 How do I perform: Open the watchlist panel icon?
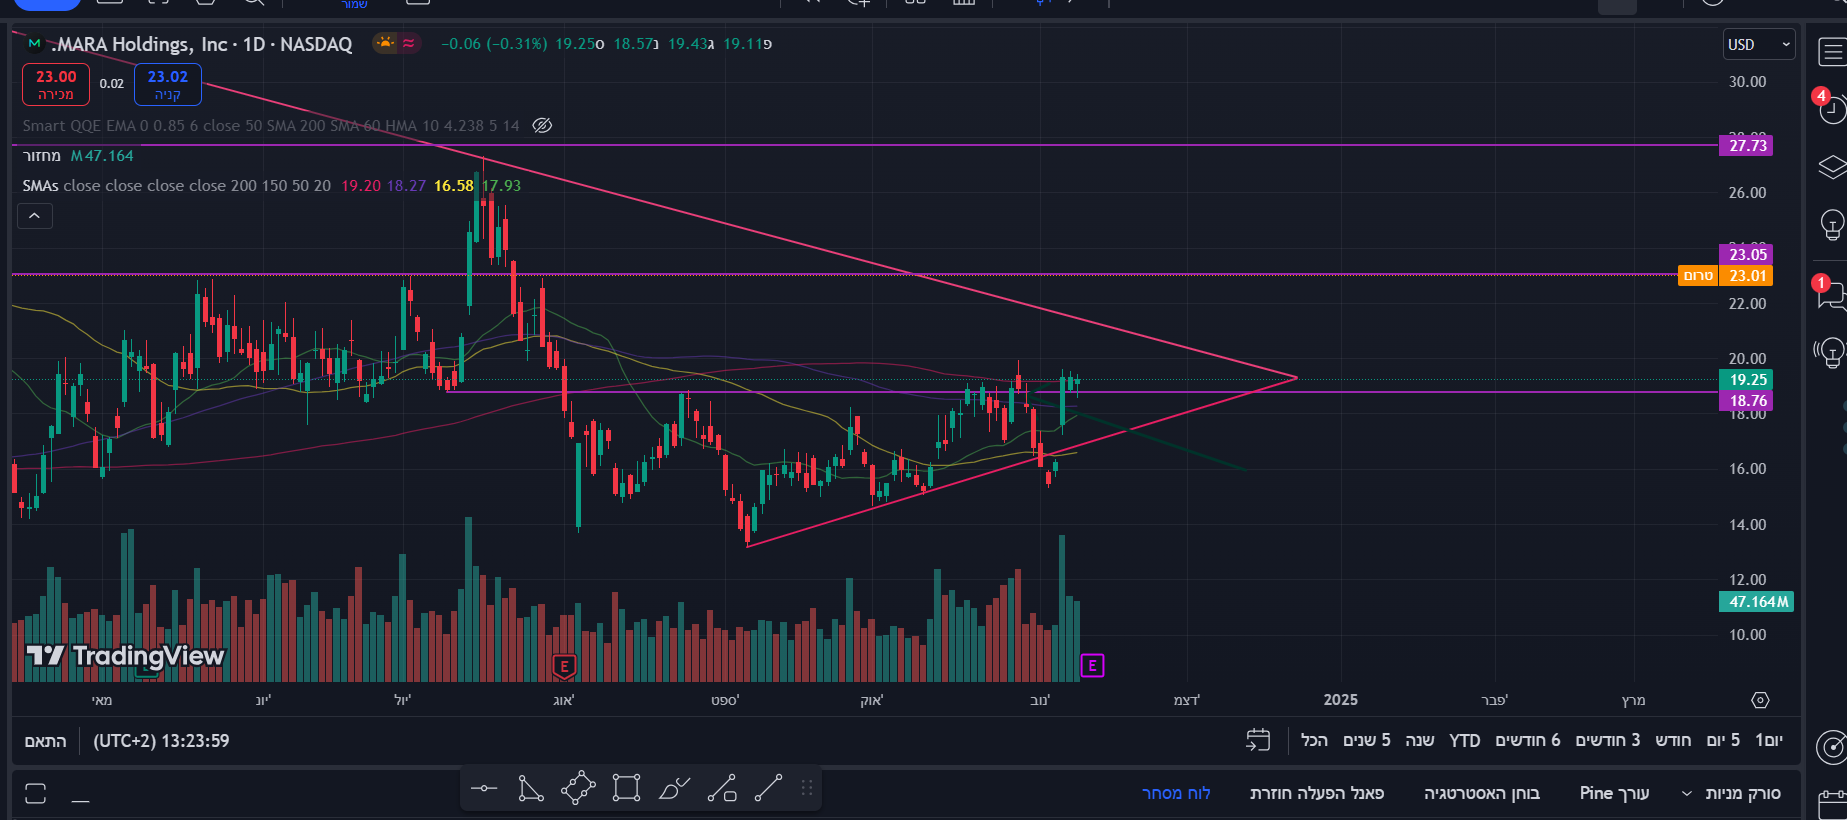tap(1832, 52)
